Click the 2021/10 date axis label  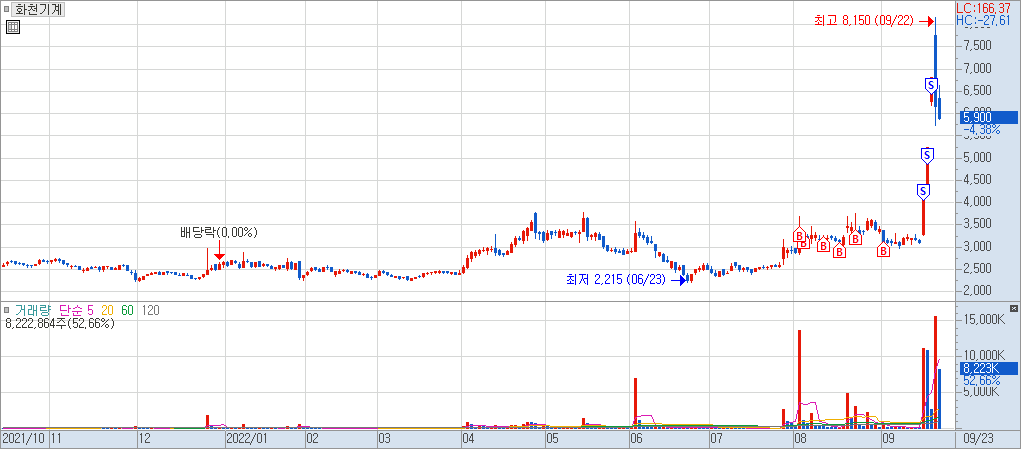pos(23,439)
